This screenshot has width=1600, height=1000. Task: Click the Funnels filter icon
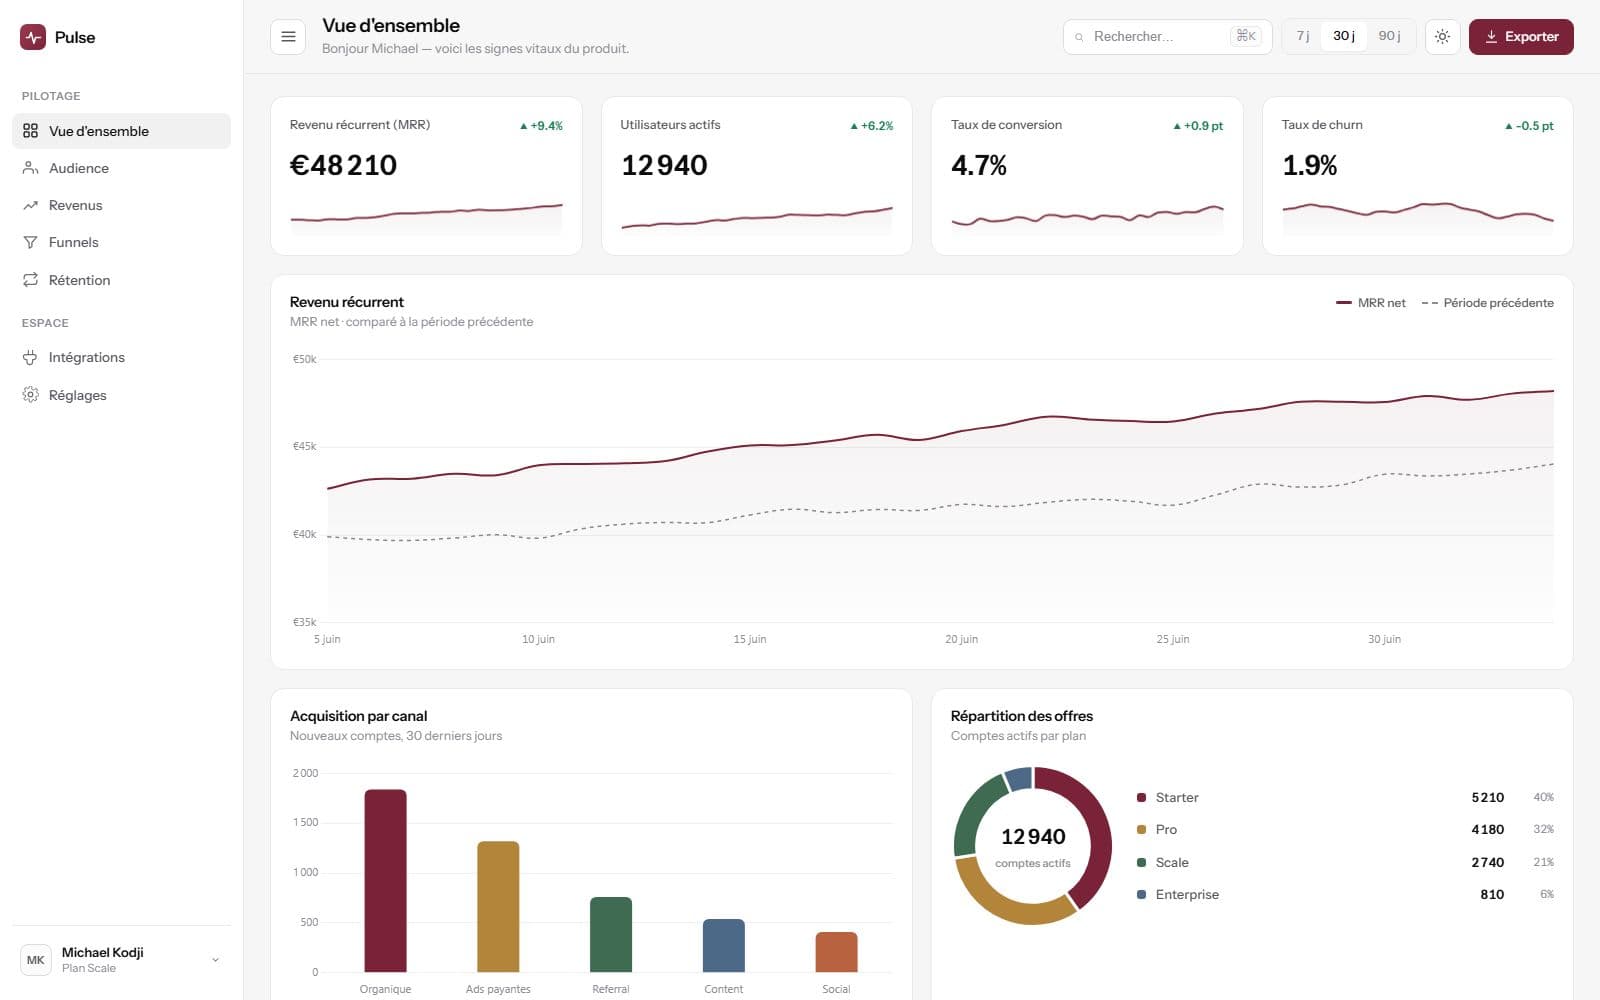(x=30, y=242)
